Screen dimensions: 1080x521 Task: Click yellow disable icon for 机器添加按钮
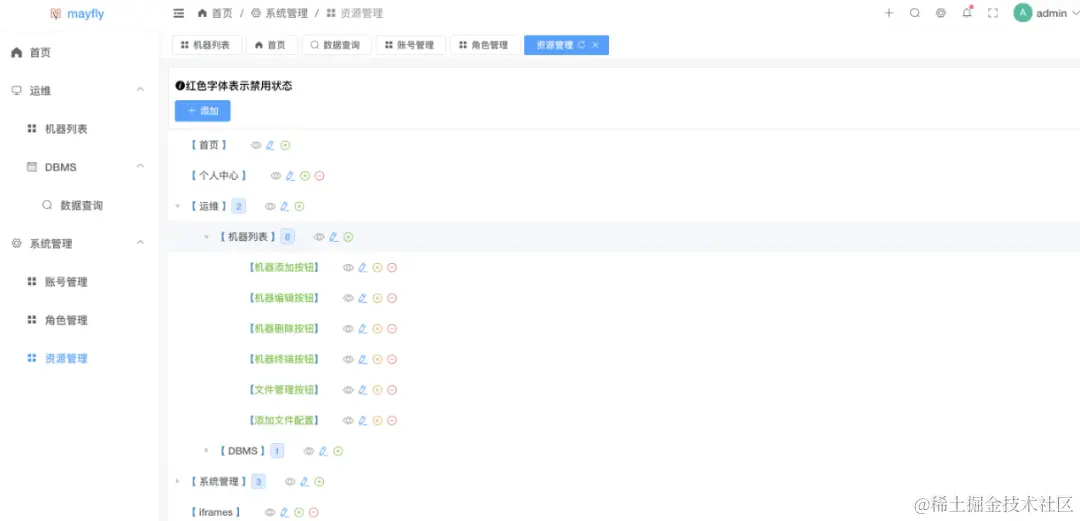377,267
